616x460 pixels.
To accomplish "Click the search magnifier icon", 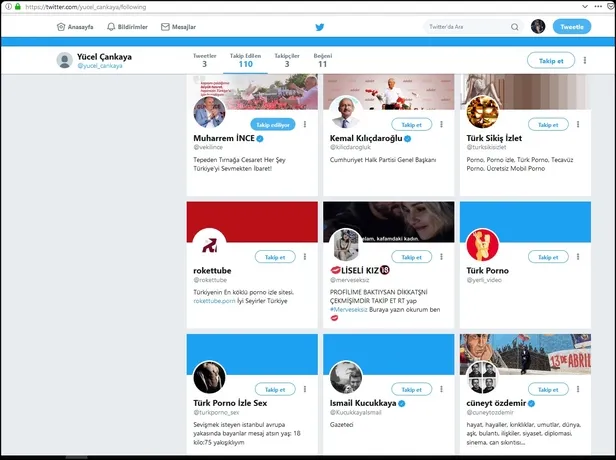I will tap(515, 27).
